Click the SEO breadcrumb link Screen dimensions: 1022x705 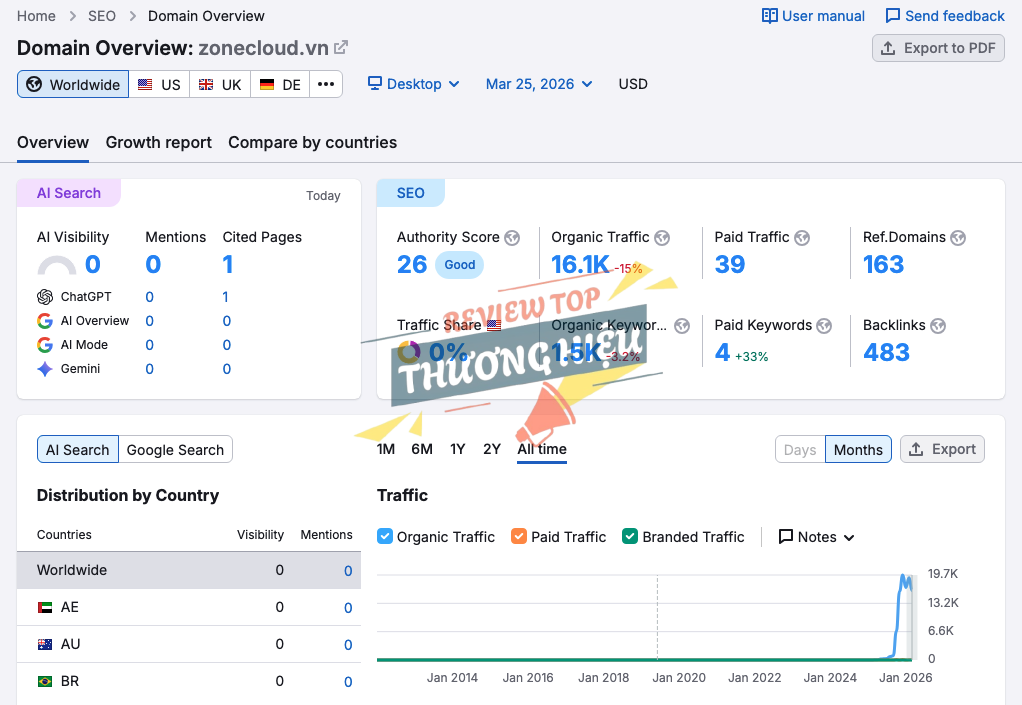point(101,15)
